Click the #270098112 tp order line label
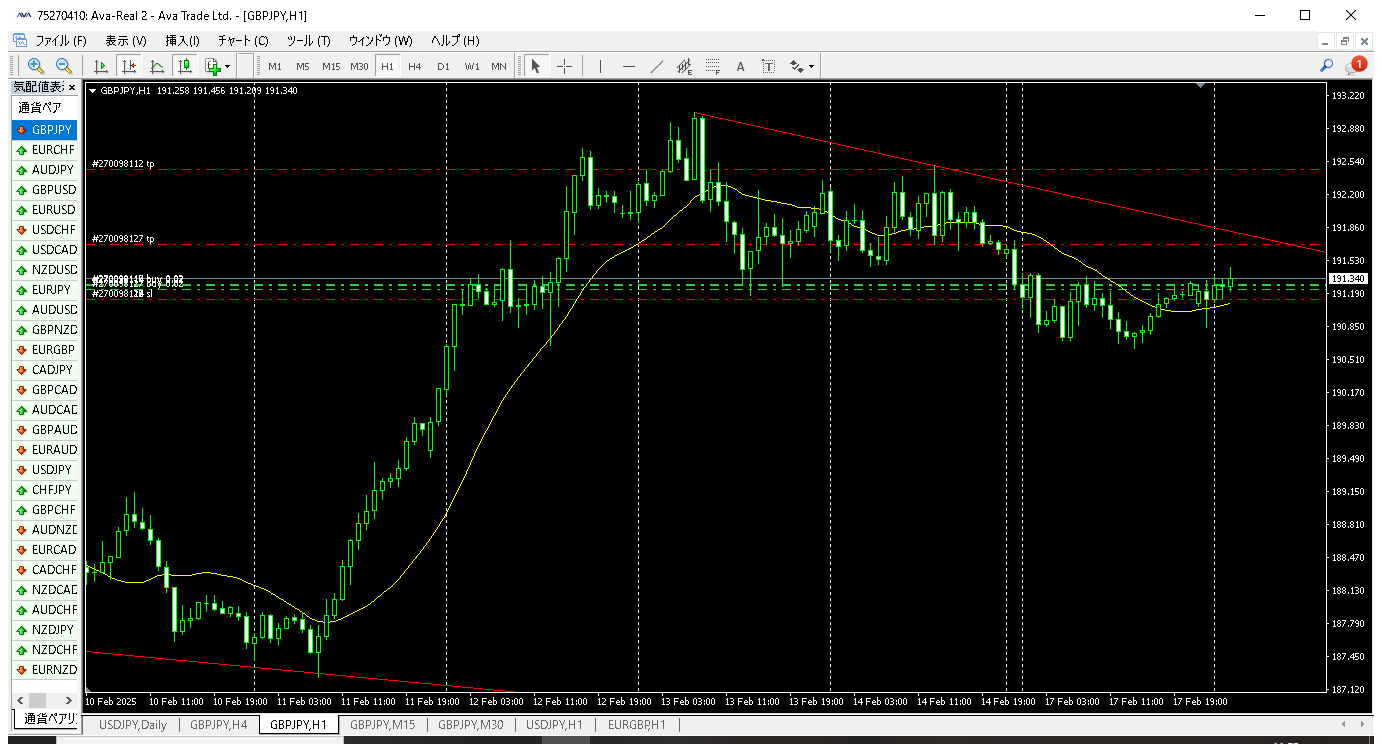This screenshot has width=1382, height=744. 123,163
